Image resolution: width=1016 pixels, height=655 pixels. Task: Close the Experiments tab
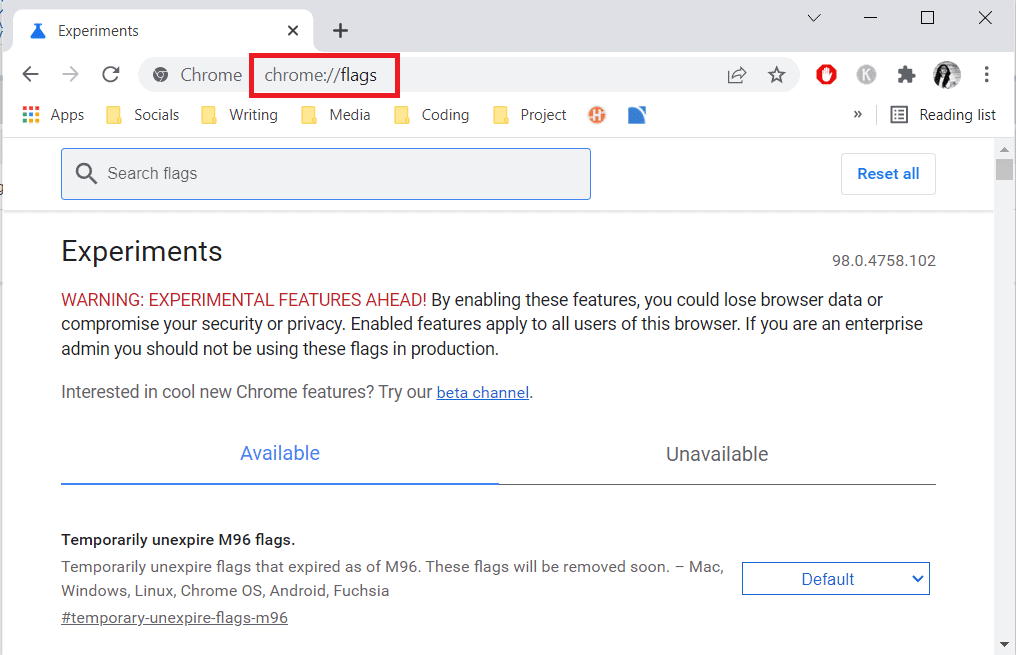293,30
